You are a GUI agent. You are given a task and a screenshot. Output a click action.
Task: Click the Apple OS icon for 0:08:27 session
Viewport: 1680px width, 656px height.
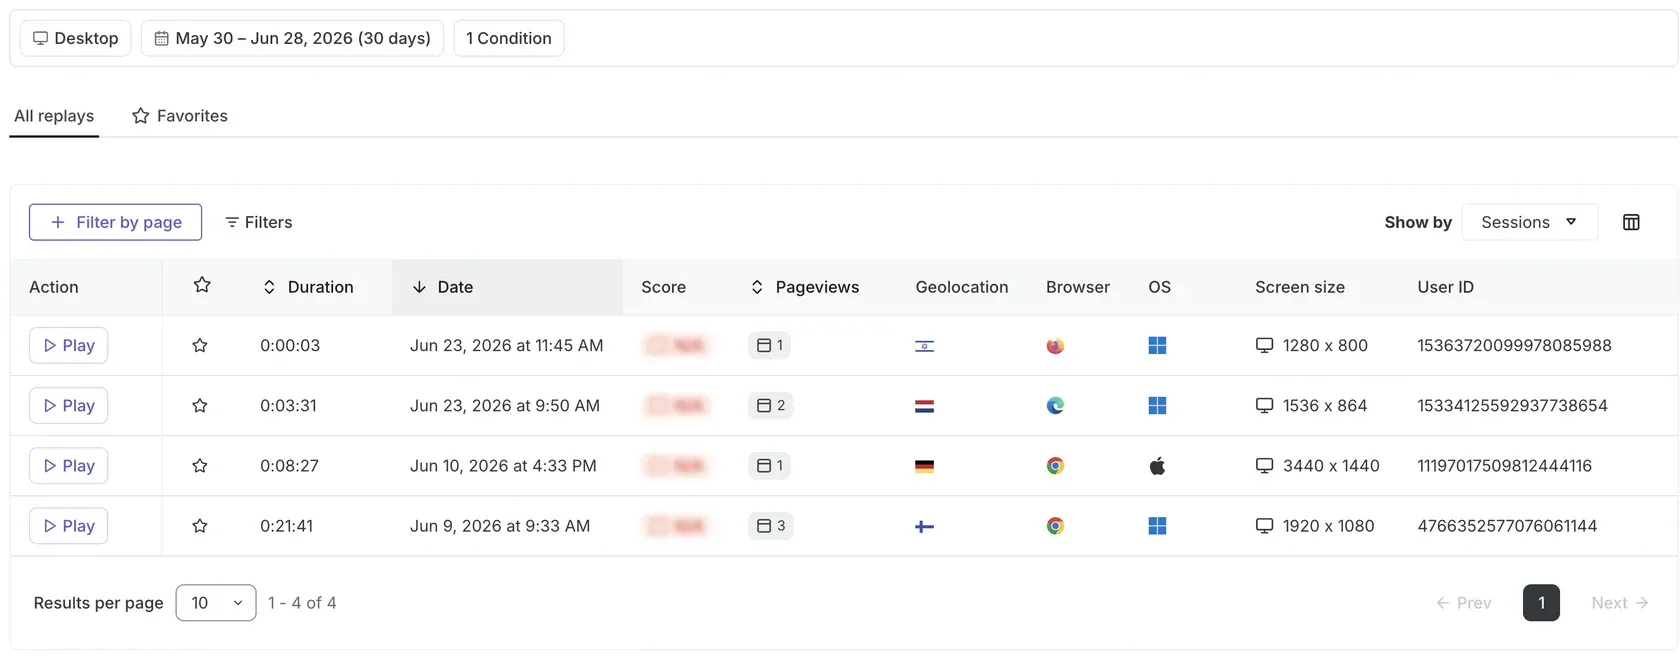(1157, 466)
